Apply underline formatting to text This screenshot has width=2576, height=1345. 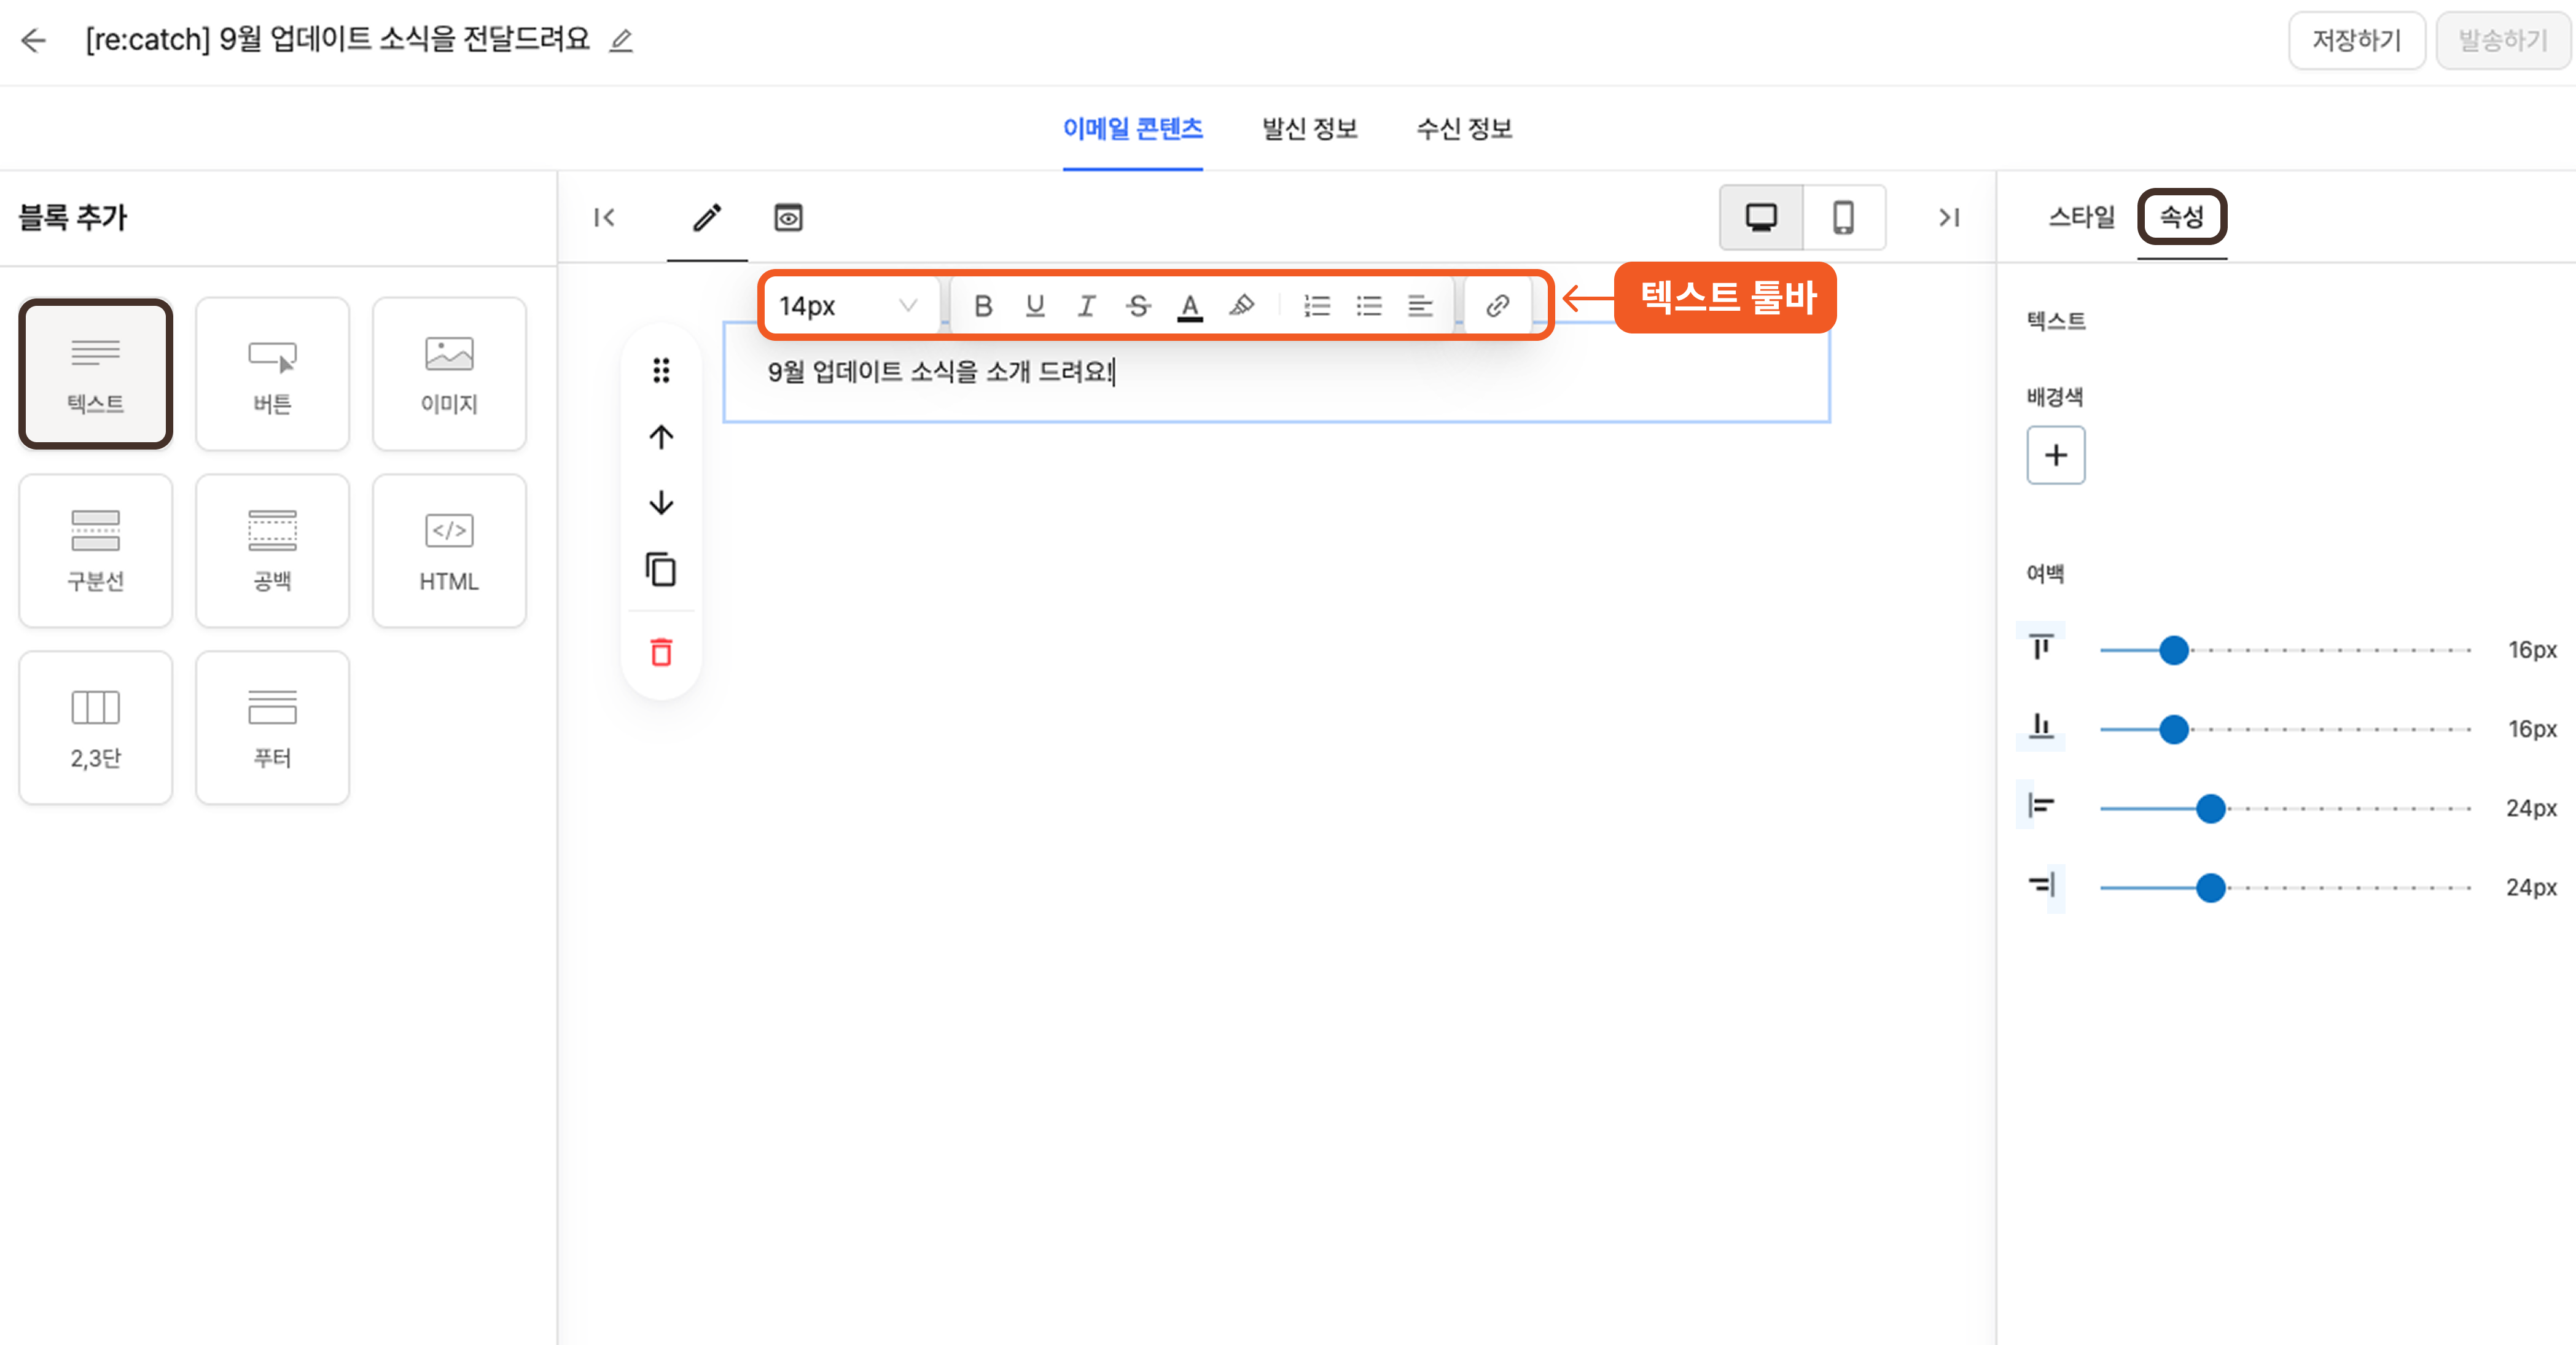point(1035,306)
